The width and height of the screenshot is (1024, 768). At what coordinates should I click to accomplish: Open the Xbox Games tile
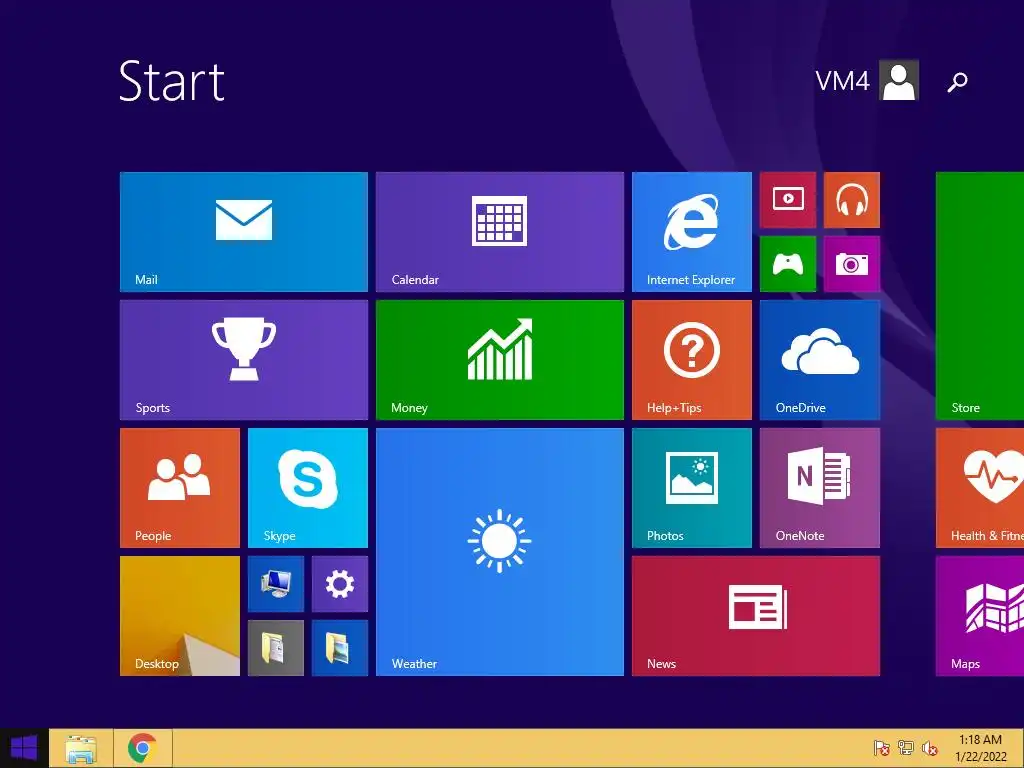coord(788,264)
